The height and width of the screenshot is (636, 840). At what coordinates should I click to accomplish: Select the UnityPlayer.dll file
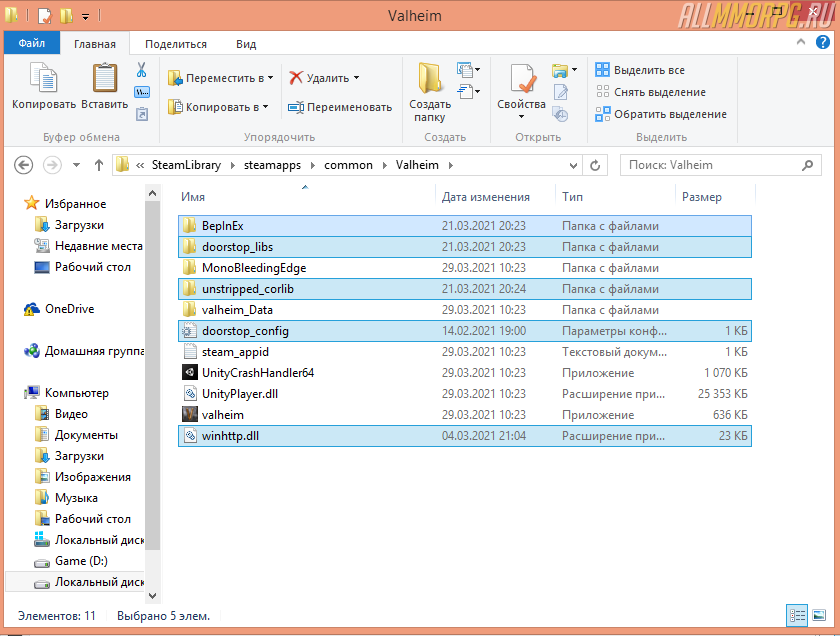464,394
